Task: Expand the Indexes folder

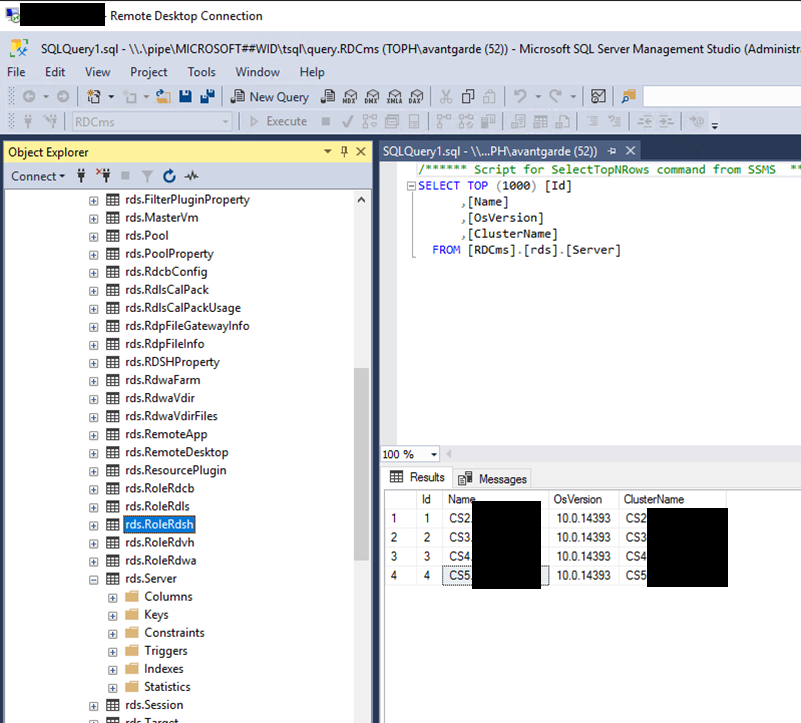Action: [112, 670]
